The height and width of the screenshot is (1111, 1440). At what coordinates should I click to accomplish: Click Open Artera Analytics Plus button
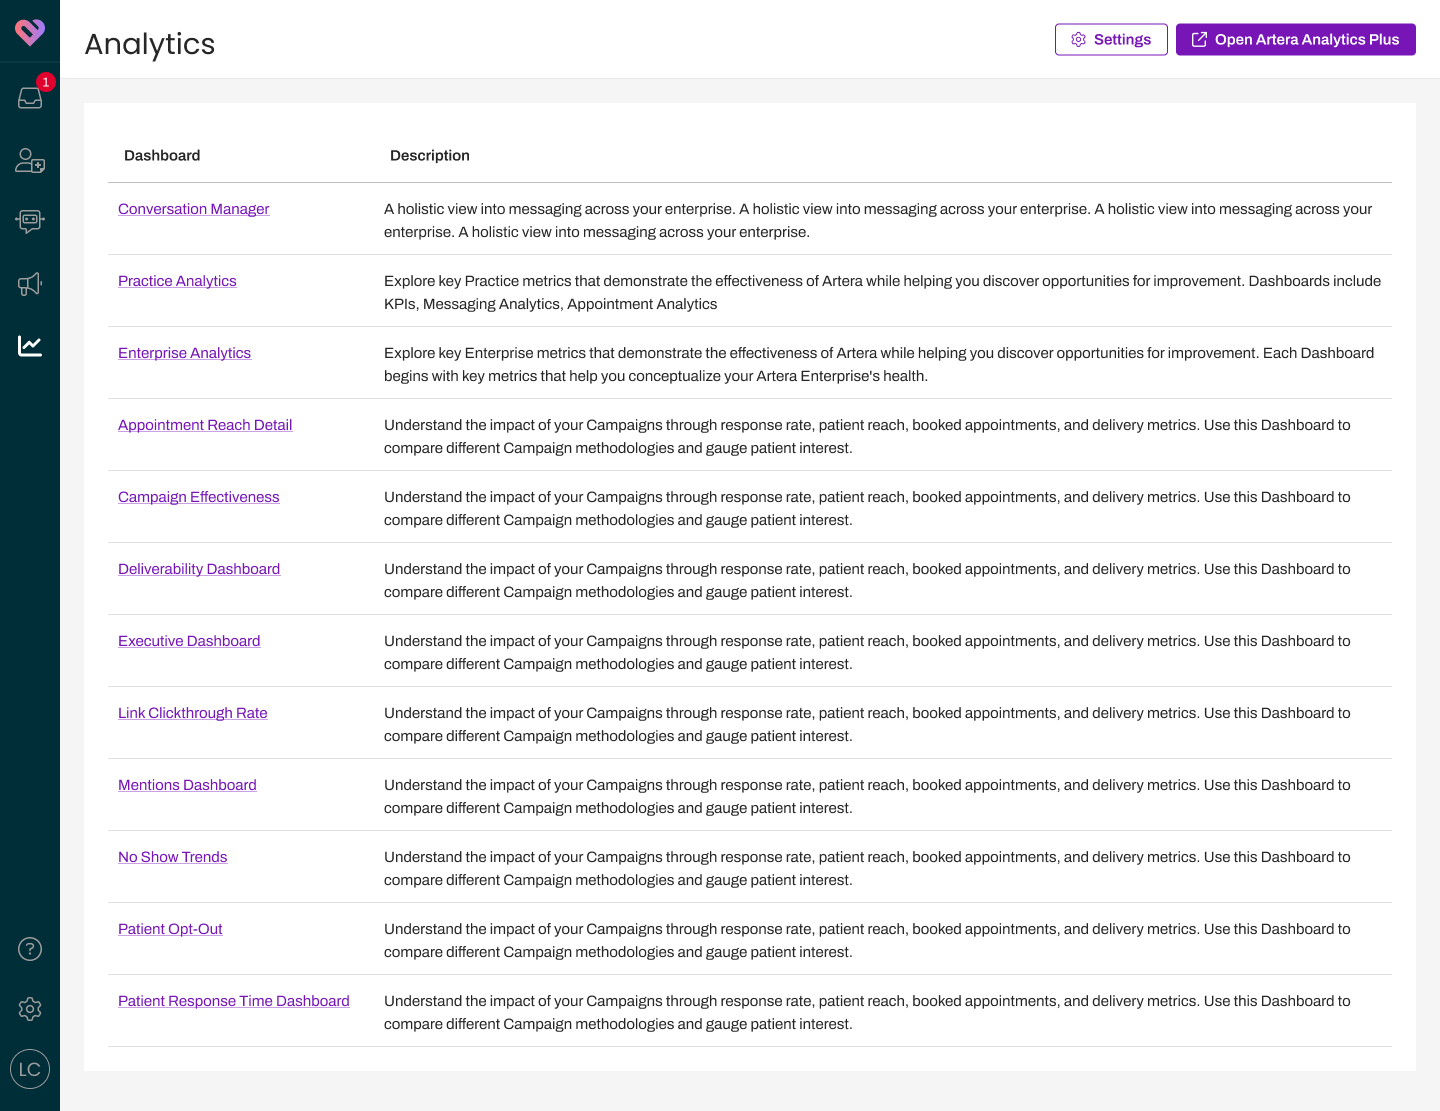click(x=1296, y=40)
